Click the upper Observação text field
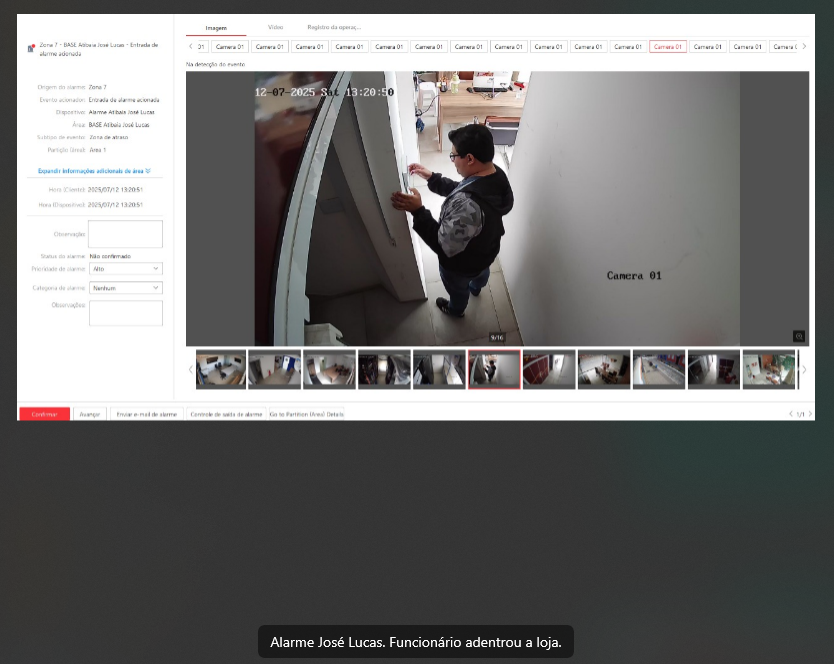This screenshot has width=834, height=664. pyautogui.click(x=125, y=234)
